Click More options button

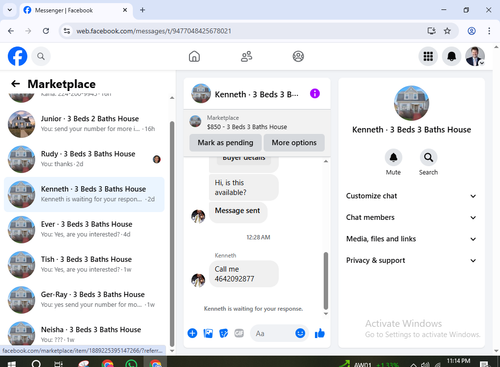(294, 143)
